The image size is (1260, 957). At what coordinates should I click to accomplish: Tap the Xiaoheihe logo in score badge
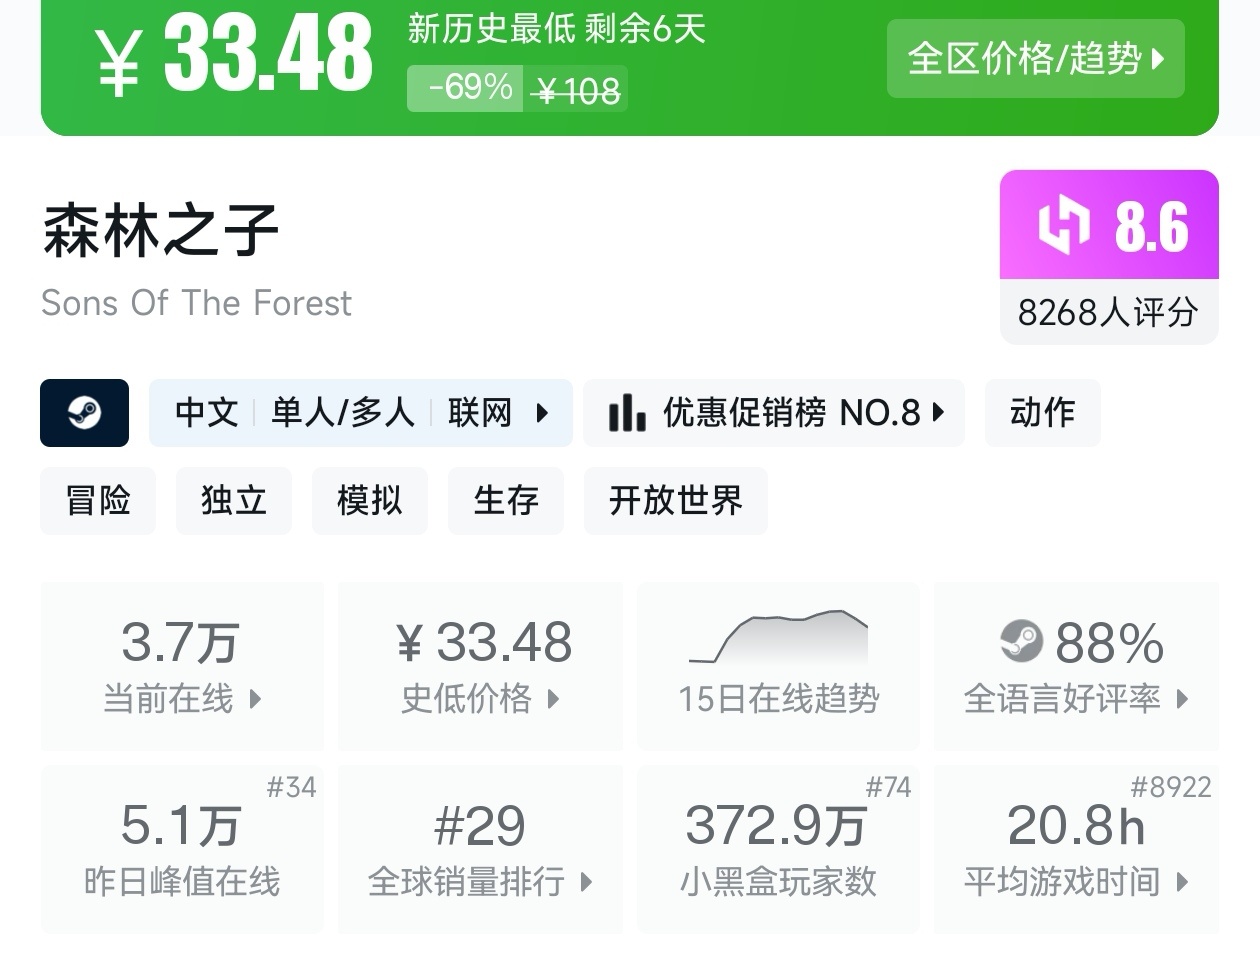tap(1063, 225)
